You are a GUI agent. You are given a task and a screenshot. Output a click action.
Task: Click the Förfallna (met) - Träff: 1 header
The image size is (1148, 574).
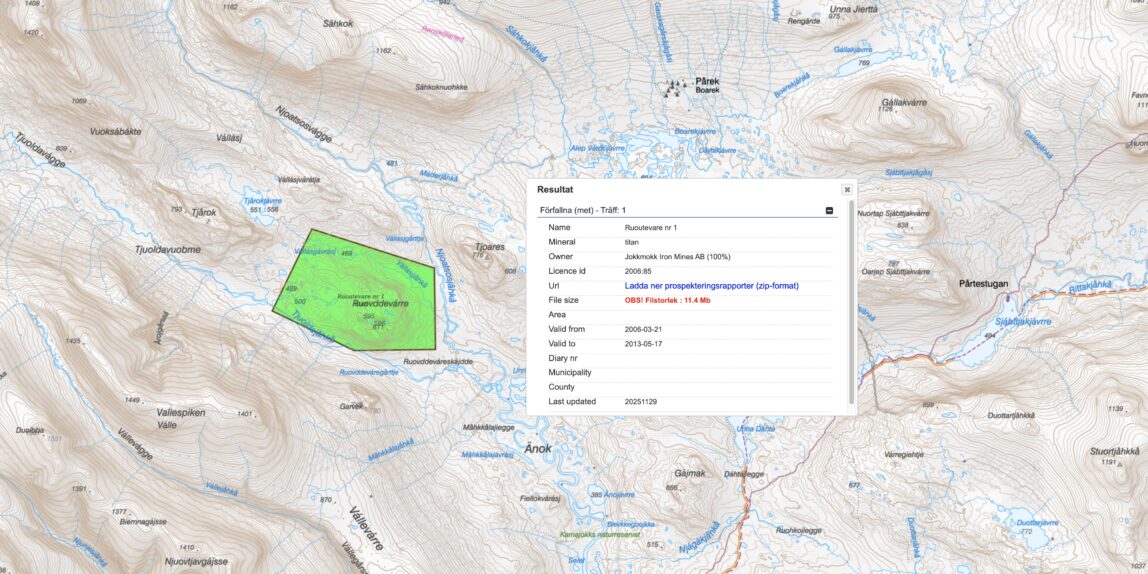pyautogui.click(x=583, y=210)
